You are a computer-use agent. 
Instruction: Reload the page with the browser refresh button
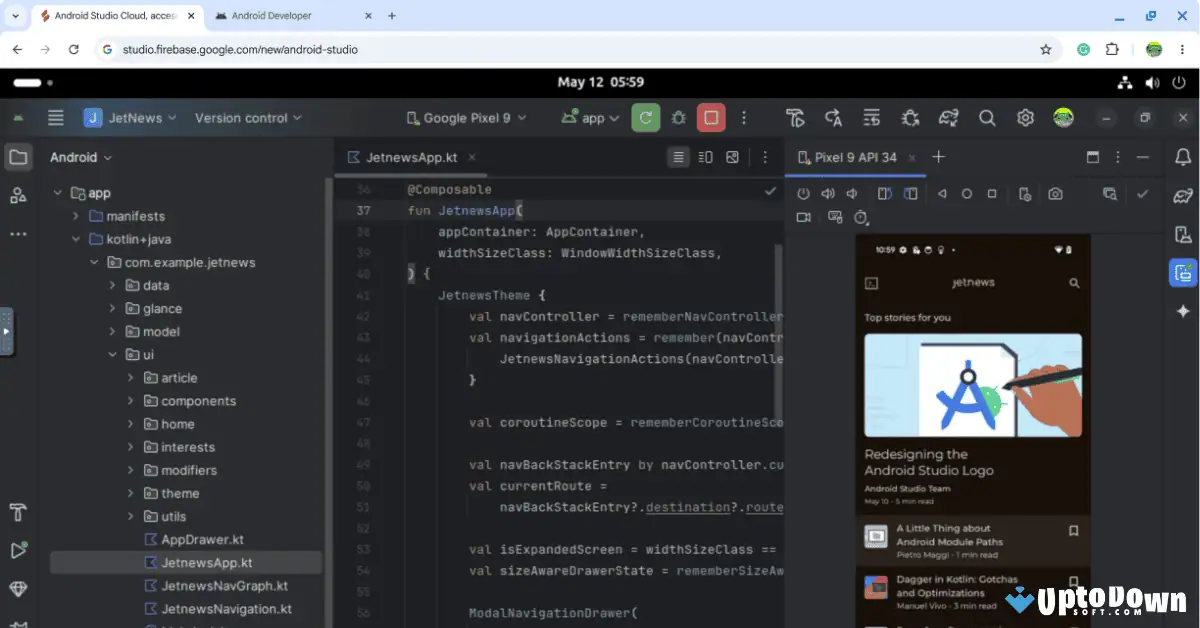73,48
